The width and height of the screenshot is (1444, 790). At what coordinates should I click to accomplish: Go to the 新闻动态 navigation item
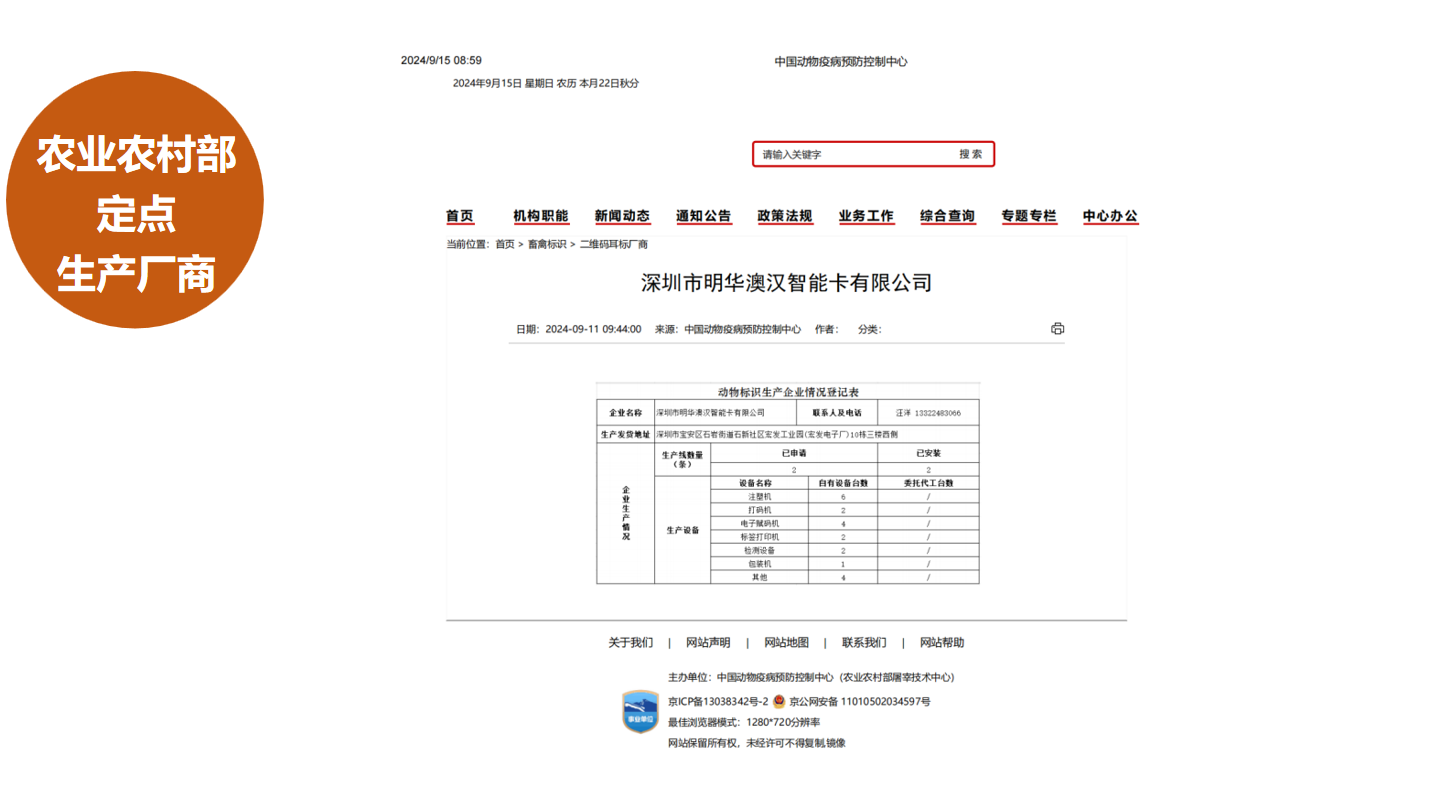click(622, 216)
